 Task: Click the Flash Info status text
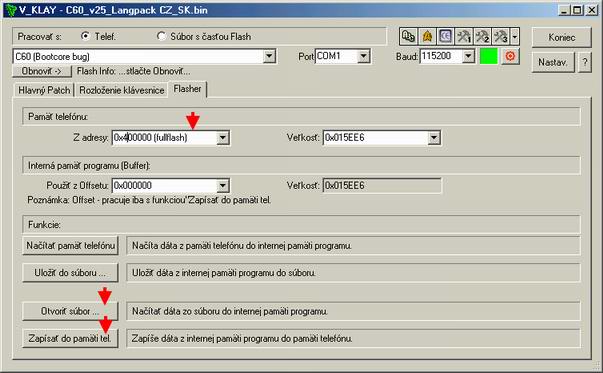[x=133, y=71]
